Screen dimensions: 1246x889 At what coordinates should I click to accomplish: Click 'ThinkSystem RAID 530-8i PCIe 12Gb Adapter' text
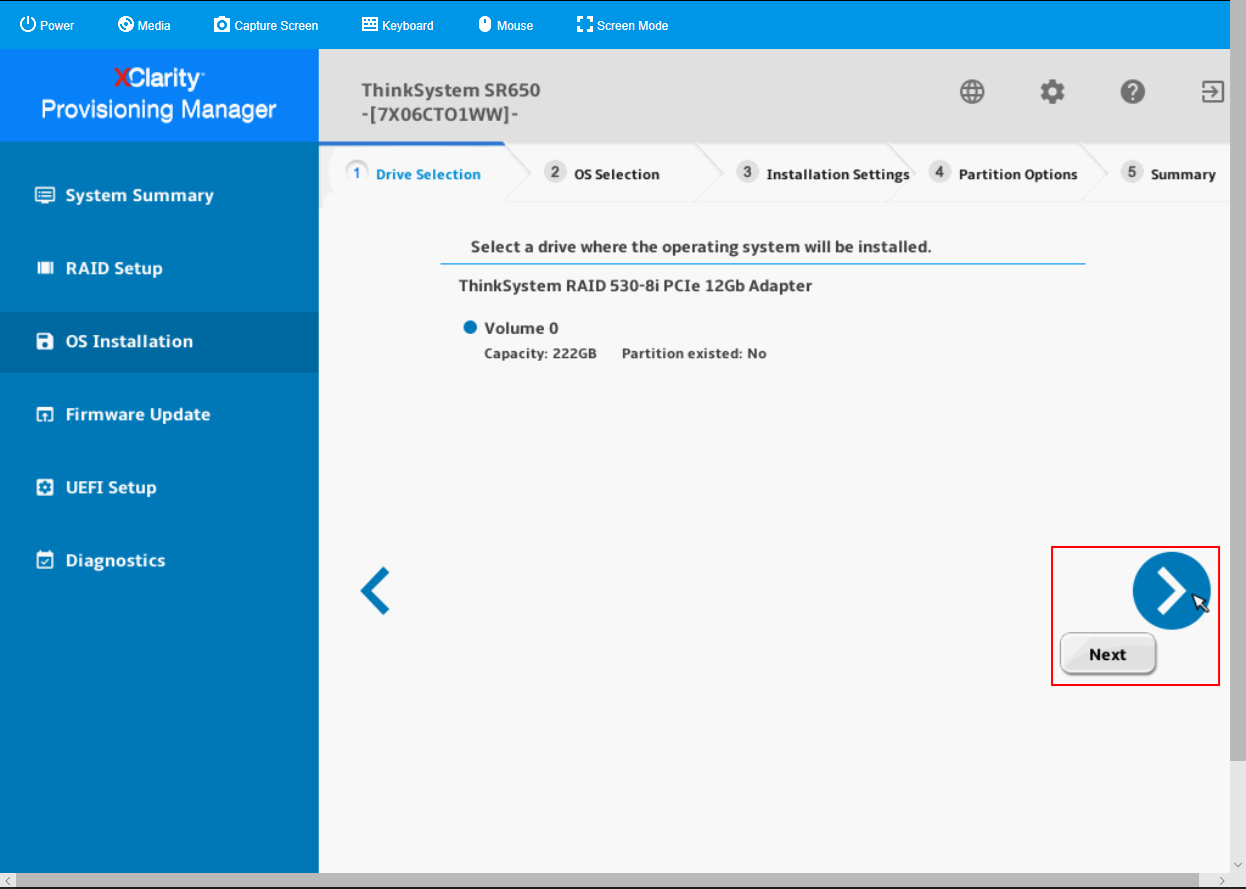635,286
